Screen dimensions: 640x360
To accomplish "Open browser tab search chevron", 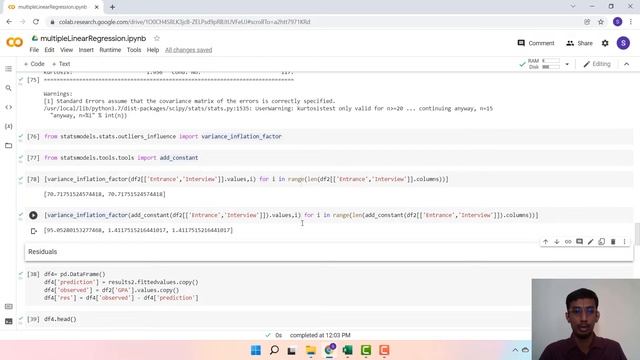I will tap(573, 7).
